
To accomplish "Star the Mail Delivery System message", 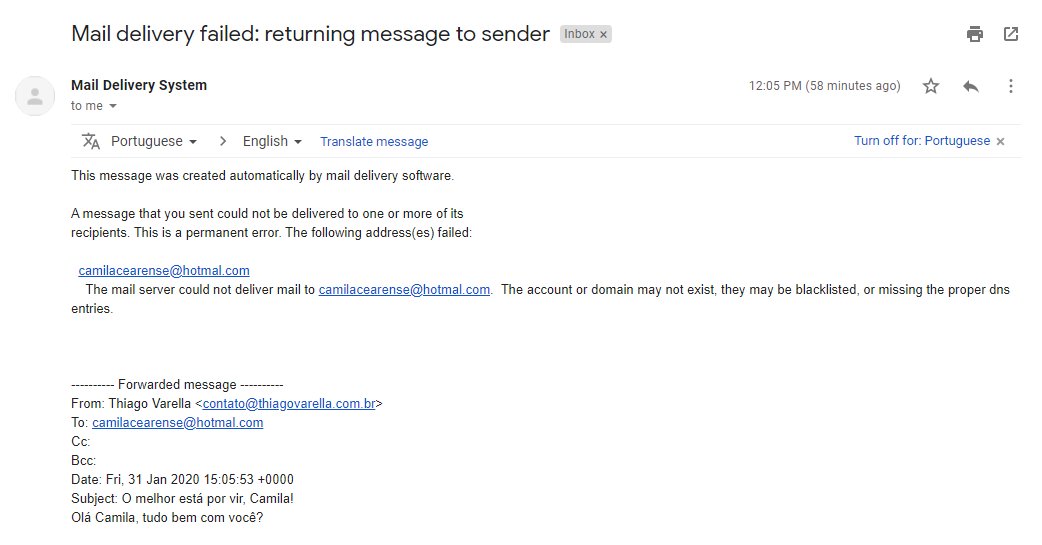I will (931, 86).
